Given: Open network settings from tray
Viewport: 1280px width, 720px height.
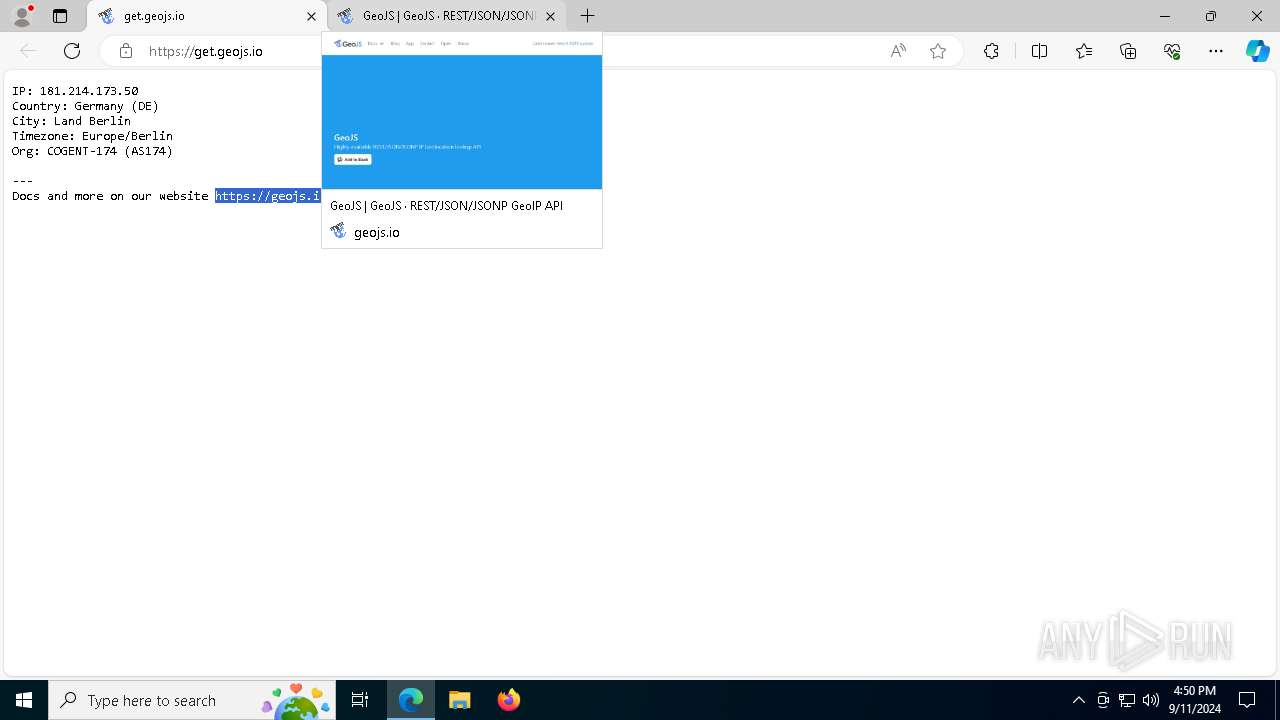Looking at the screenshot, I should pyautogui.click(x=1127, y=700).
